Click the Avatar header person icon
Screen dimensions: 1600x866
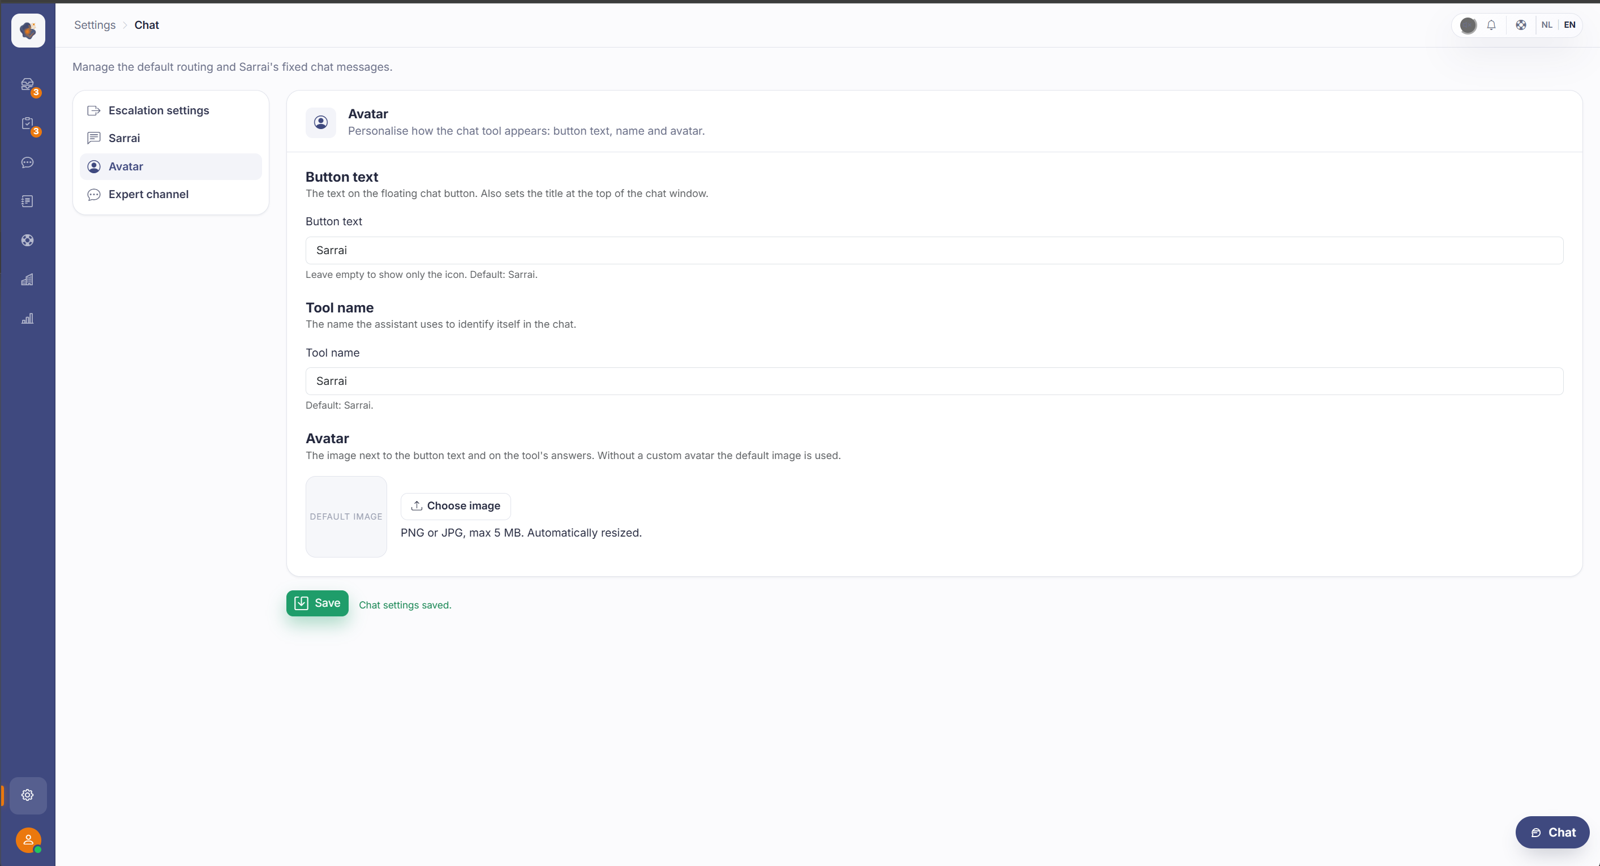point(321,122)
